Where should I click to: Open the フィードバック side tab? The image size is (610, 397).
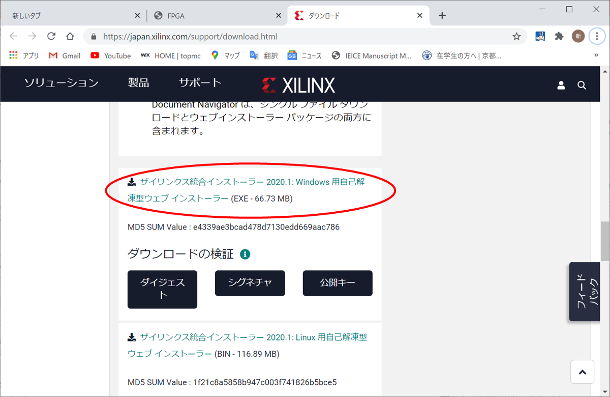[x=584, y=292]
